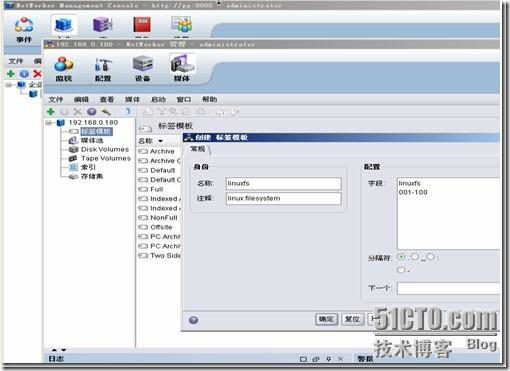Image resolution: width=510 pixels, height=371 pixels.
Task: Click the 复位 (Reset) button
Action: pos(353,319)
